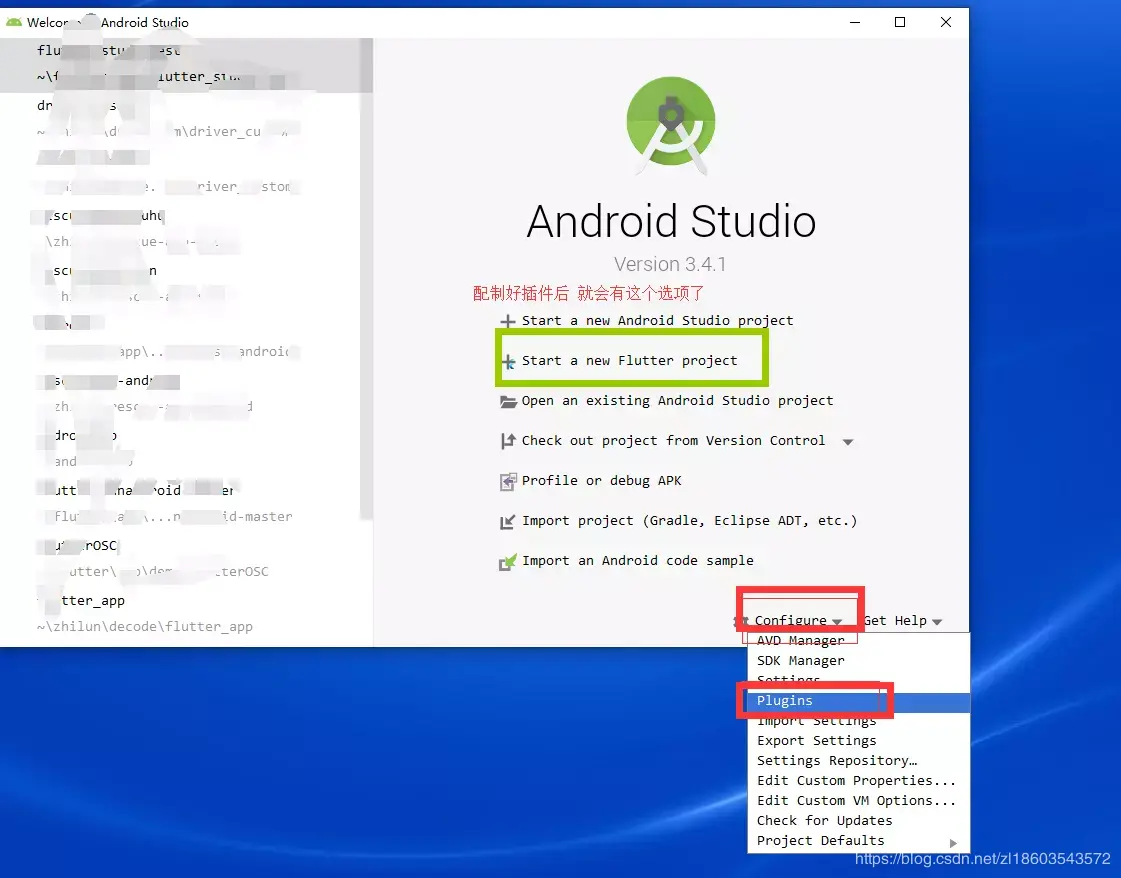Minimize the Android Studio welcome window
Screen dimensions: 1121x878
[x=854, y=22]
